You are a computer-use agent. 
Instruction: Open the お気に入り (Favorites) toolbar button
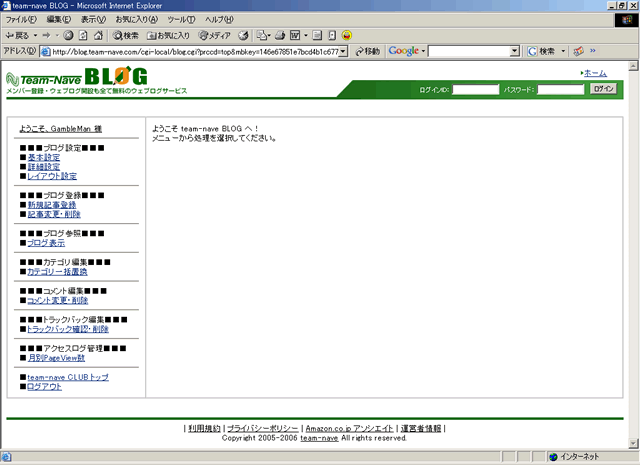point(167,35)
